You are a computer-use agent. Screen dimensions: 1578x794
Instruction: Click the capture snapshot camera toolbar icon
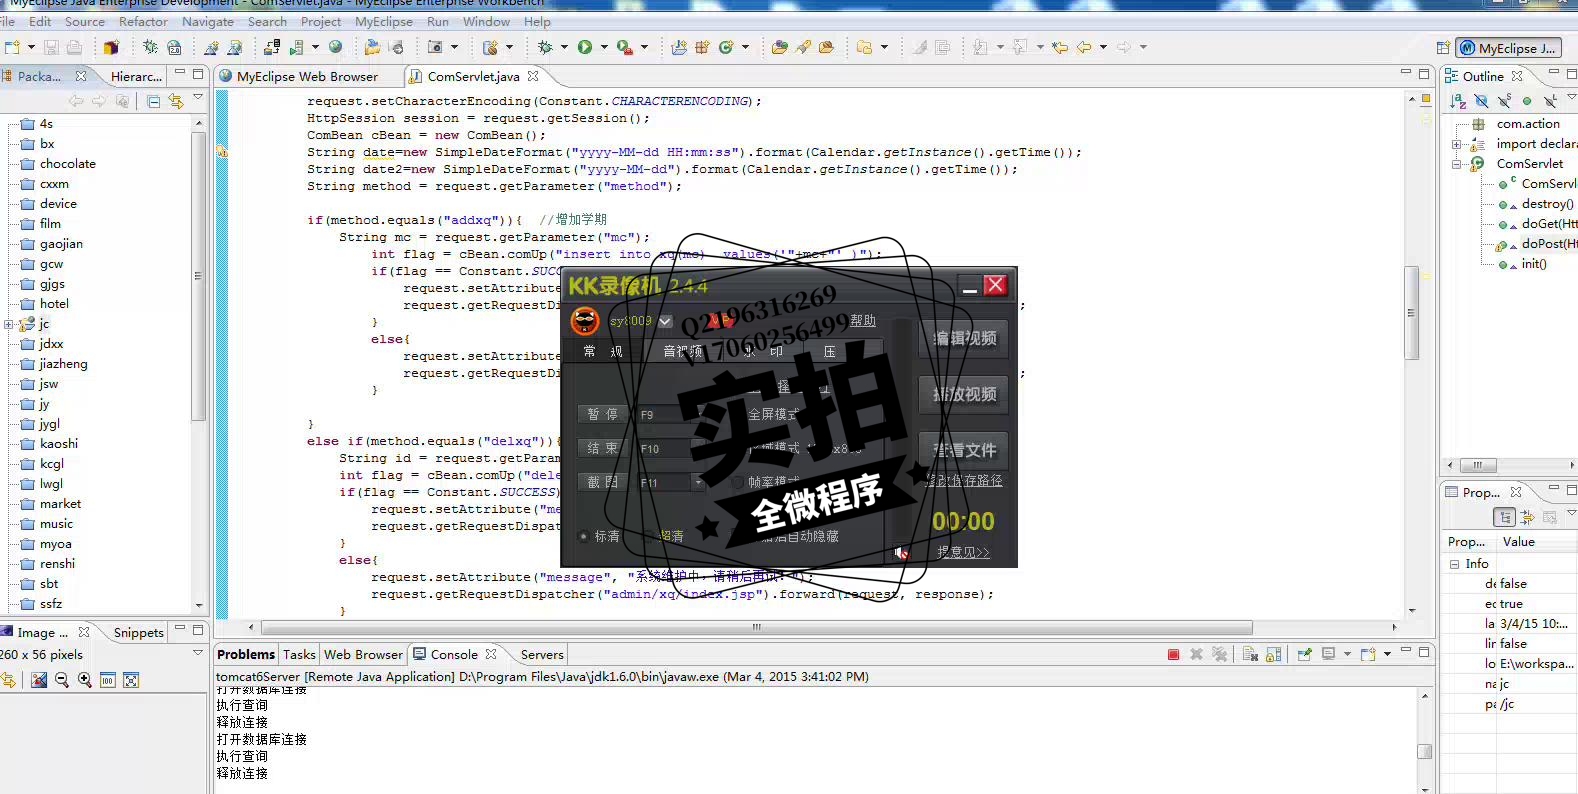click(x=435, y=47)
